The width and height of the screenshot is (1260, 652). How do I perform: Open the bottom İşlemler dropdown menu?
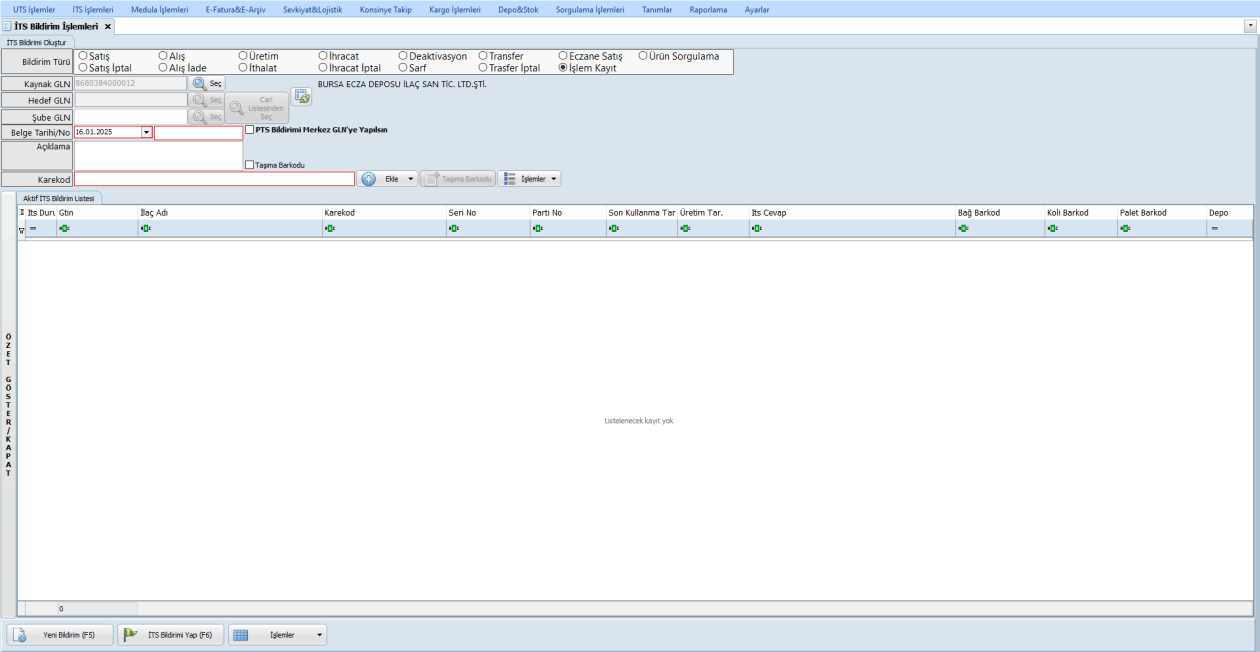coord(277,635)
